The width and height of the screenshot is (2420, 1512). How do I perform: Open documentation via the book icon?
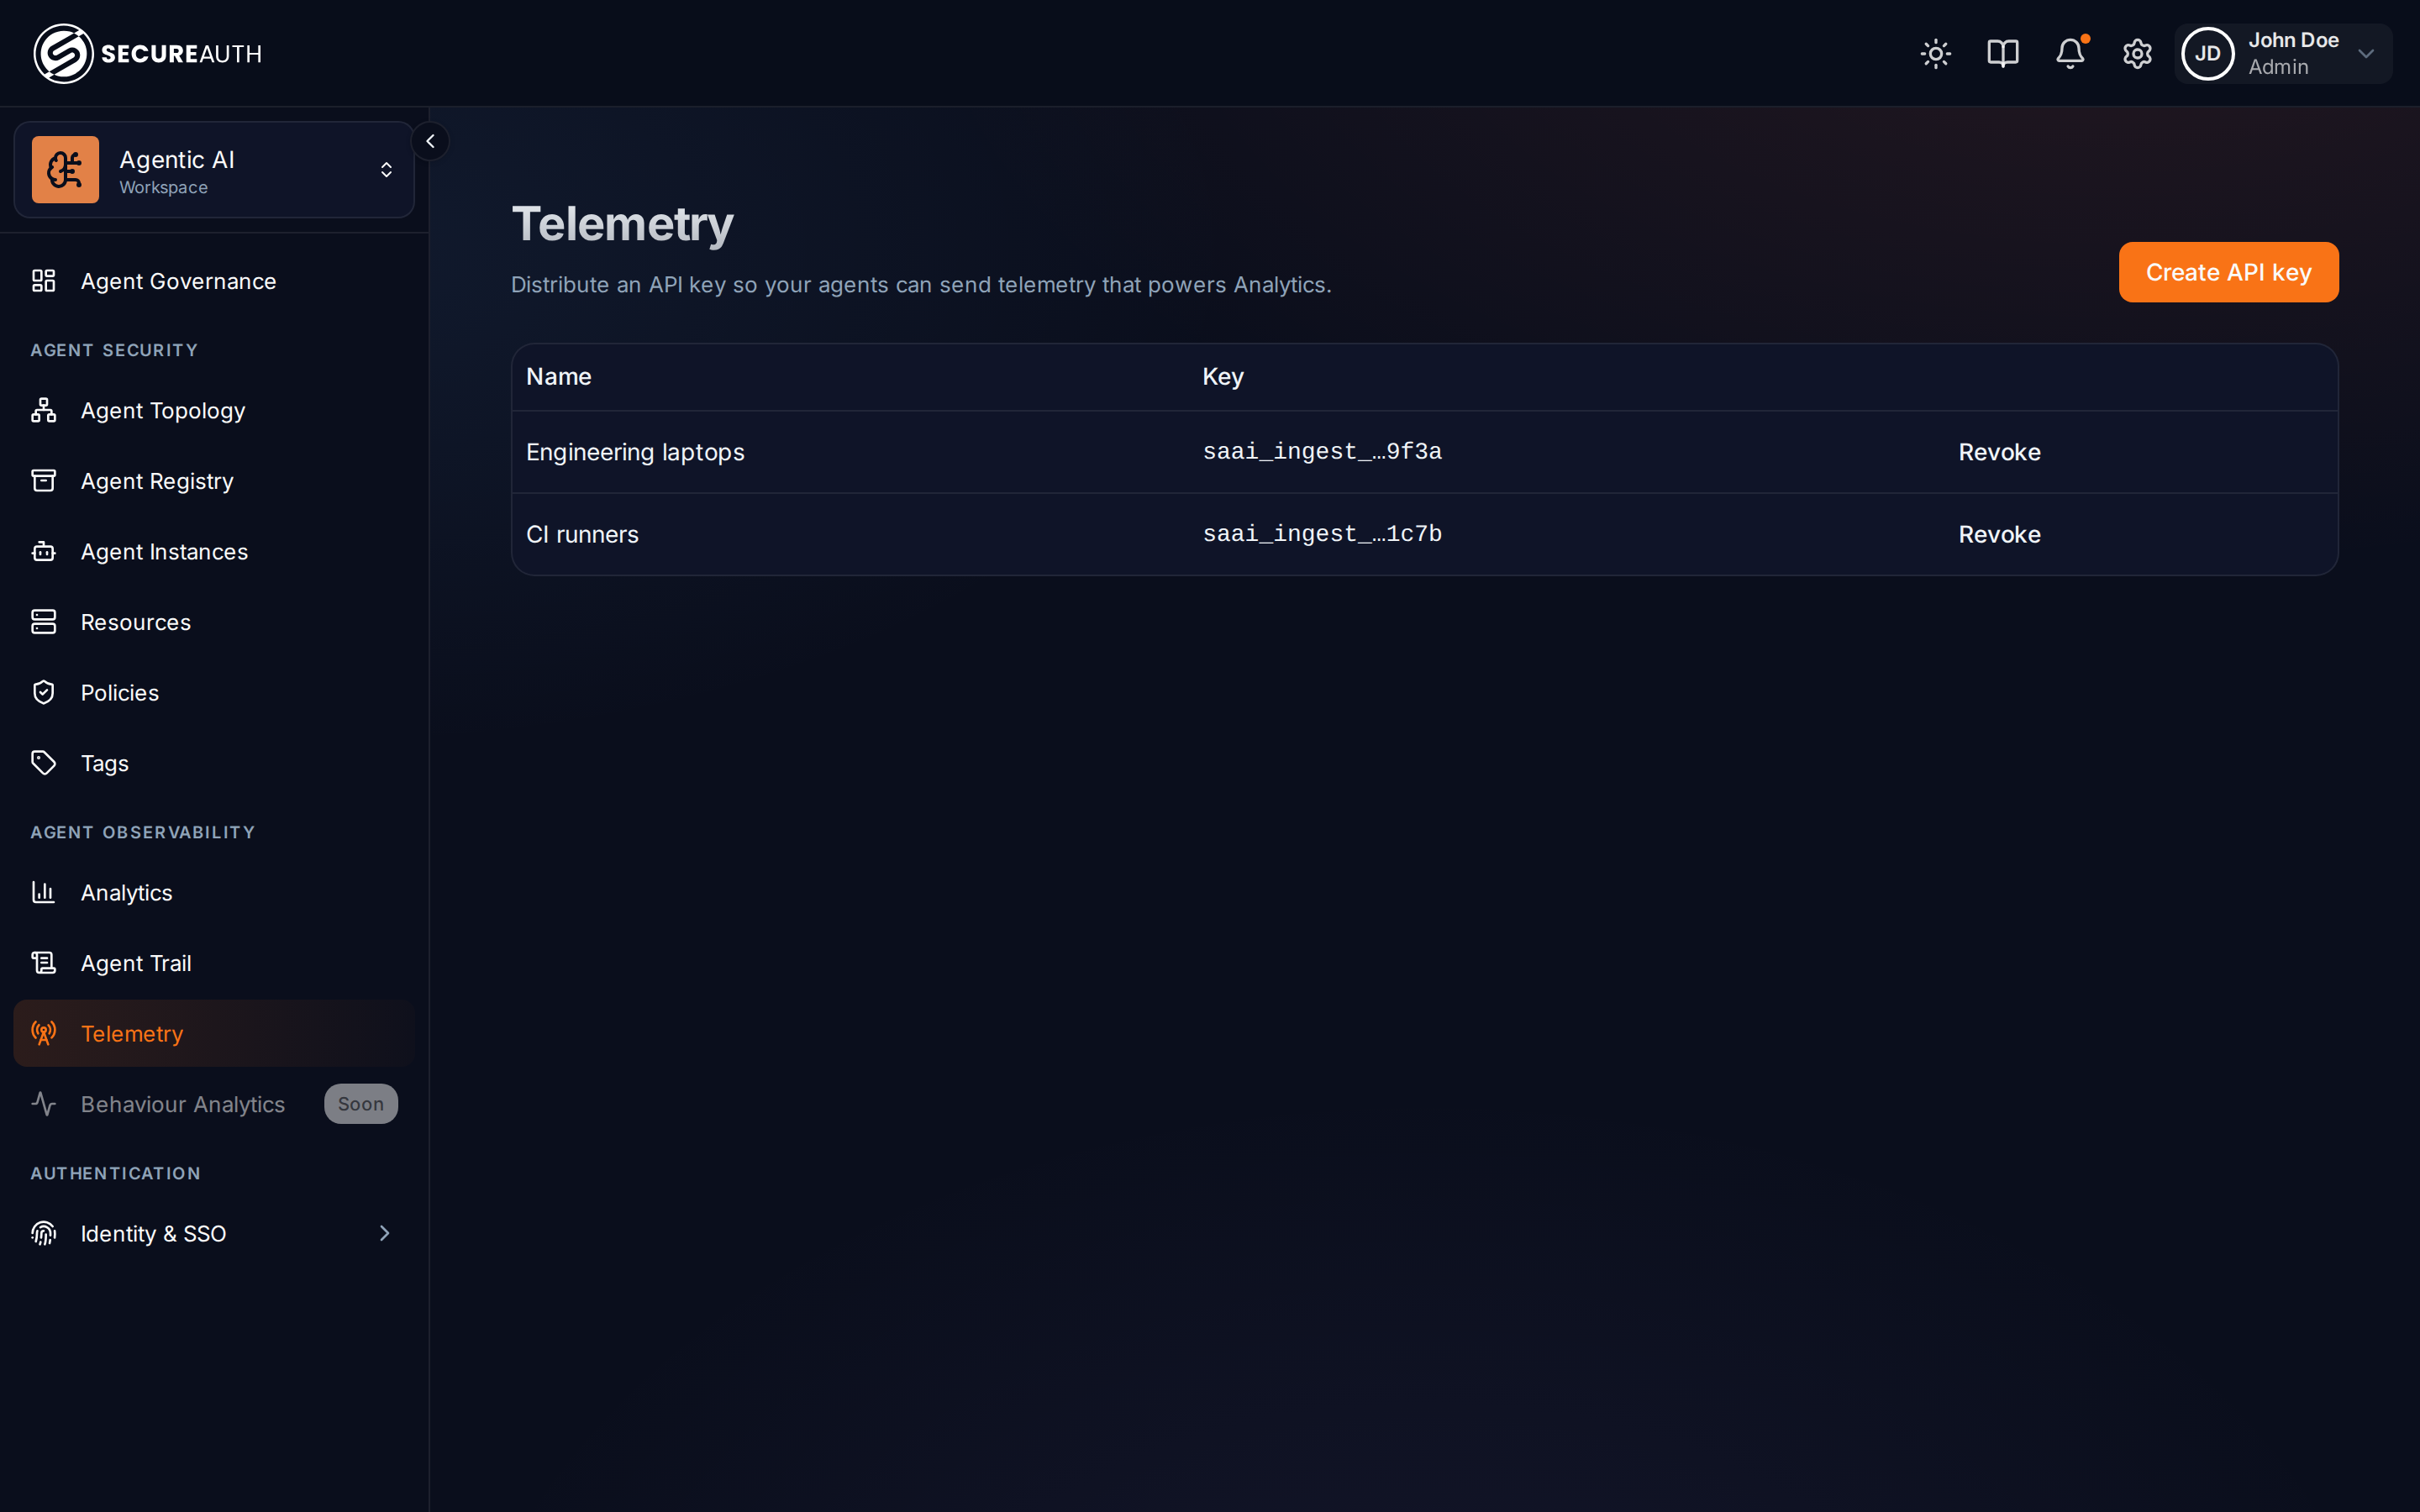point(2002,53)
